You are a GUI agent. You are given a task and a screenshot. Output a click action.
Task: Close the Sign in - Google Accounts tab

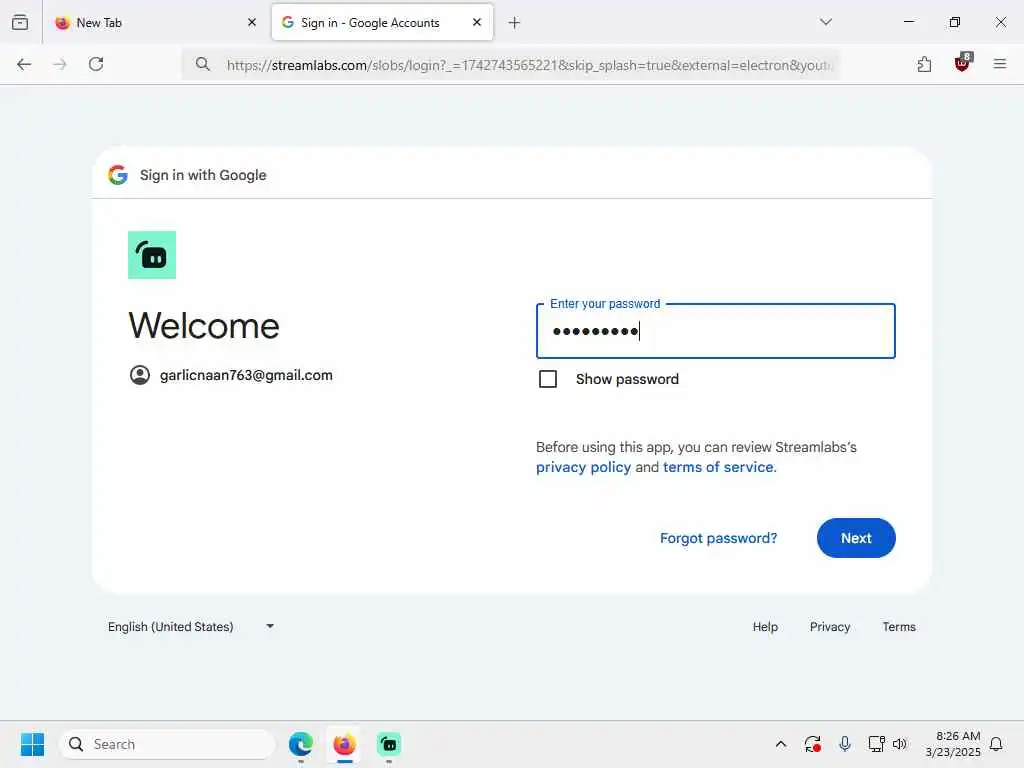[x=477, y=22]
